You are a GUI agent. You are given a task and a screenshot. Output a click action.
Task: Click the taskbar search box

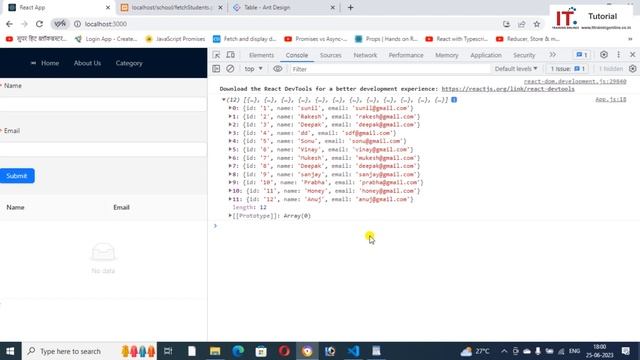(x=89, y=351)
